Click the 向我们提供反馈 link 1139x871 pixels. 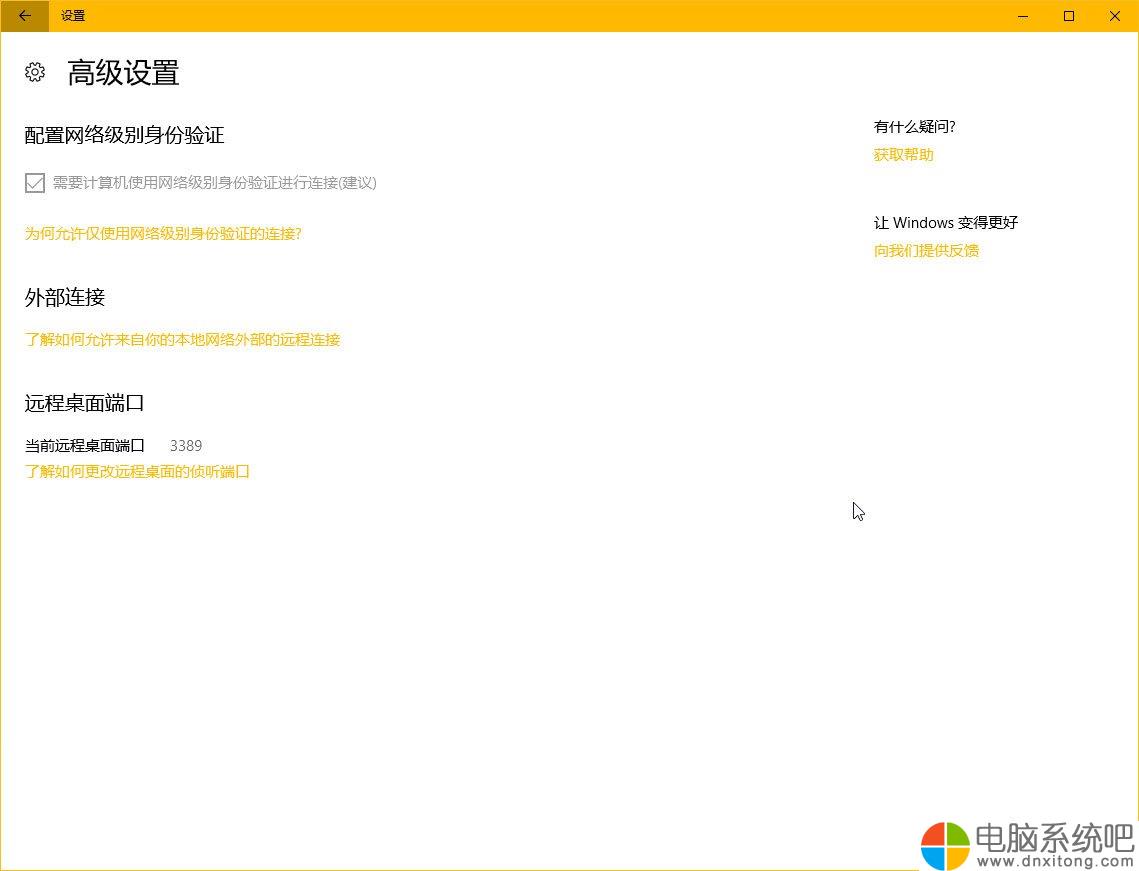tap(926, 251)
